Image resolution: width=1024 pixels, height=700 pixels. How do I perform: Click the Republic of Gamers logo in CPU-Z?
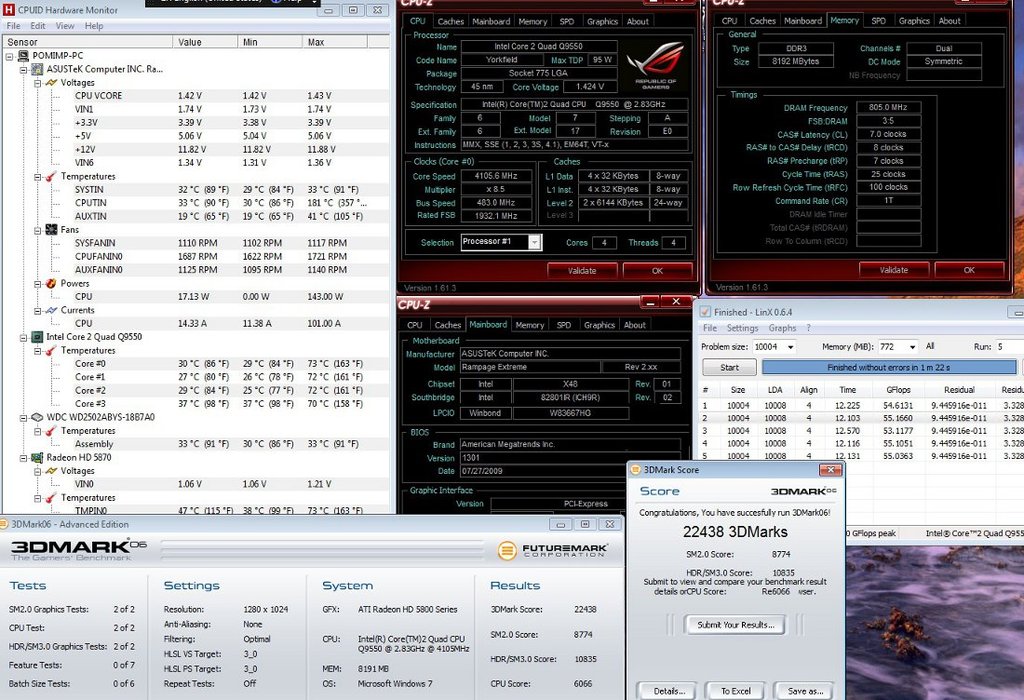655,63
